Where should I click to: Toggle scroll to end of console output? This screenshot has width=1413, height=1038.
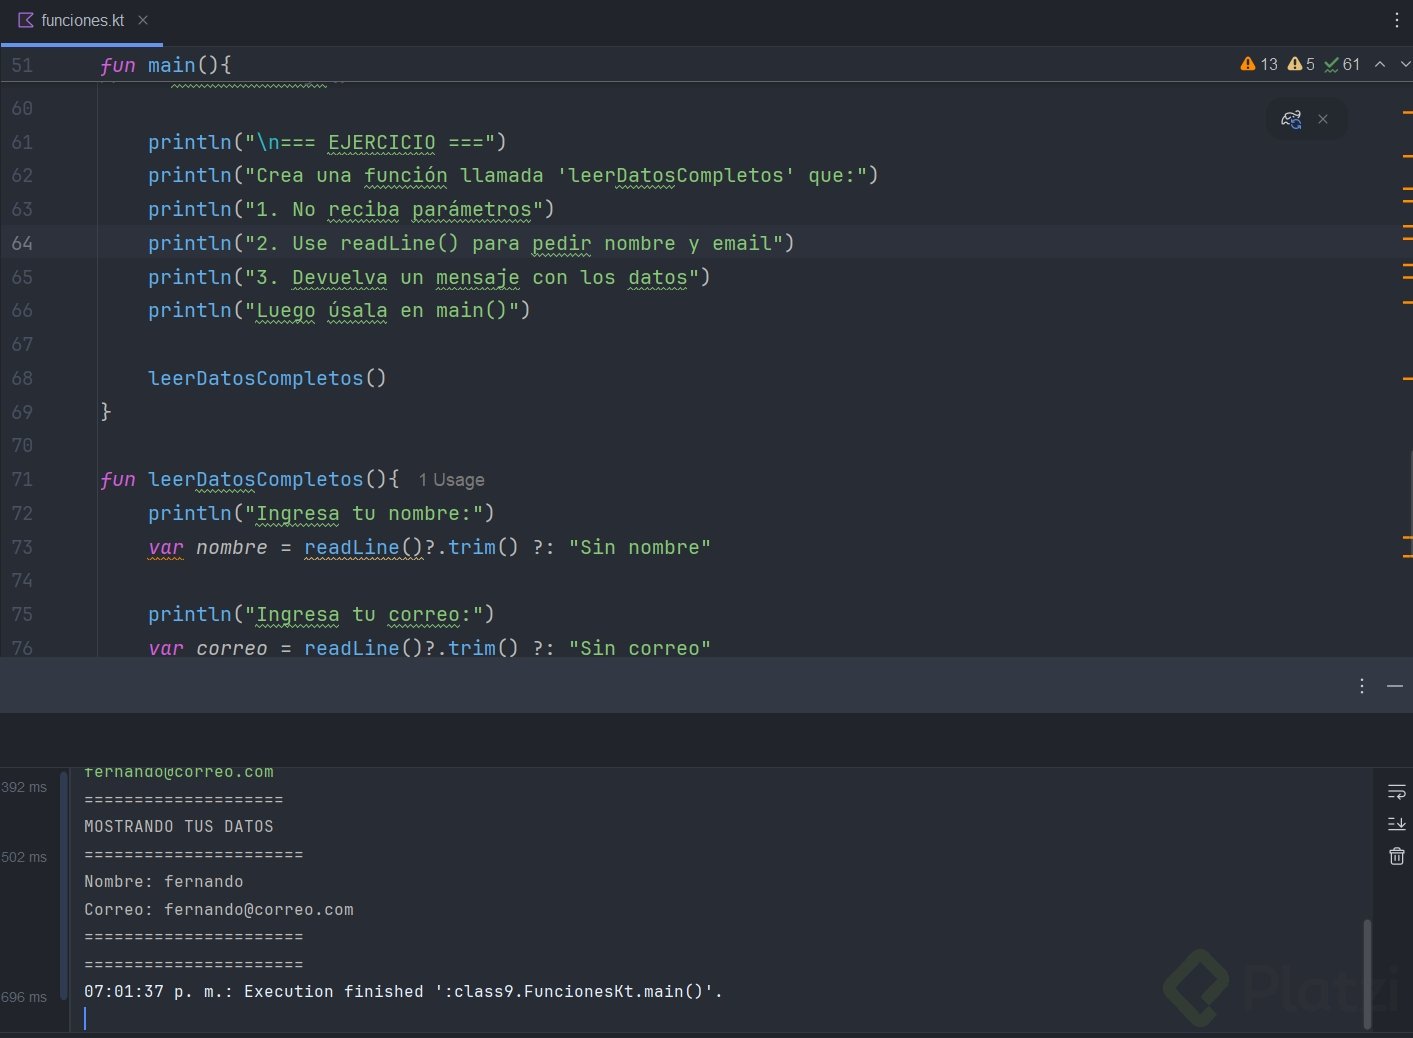[x=1397, y=824]
